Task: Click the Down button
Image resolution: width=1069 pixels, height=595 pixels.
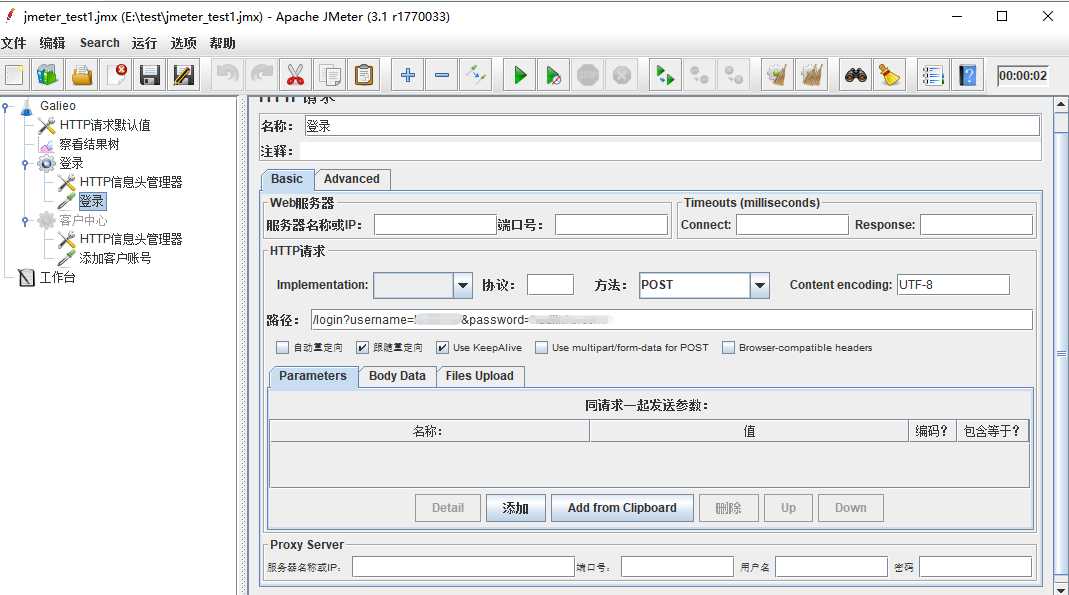Action: 851,508
